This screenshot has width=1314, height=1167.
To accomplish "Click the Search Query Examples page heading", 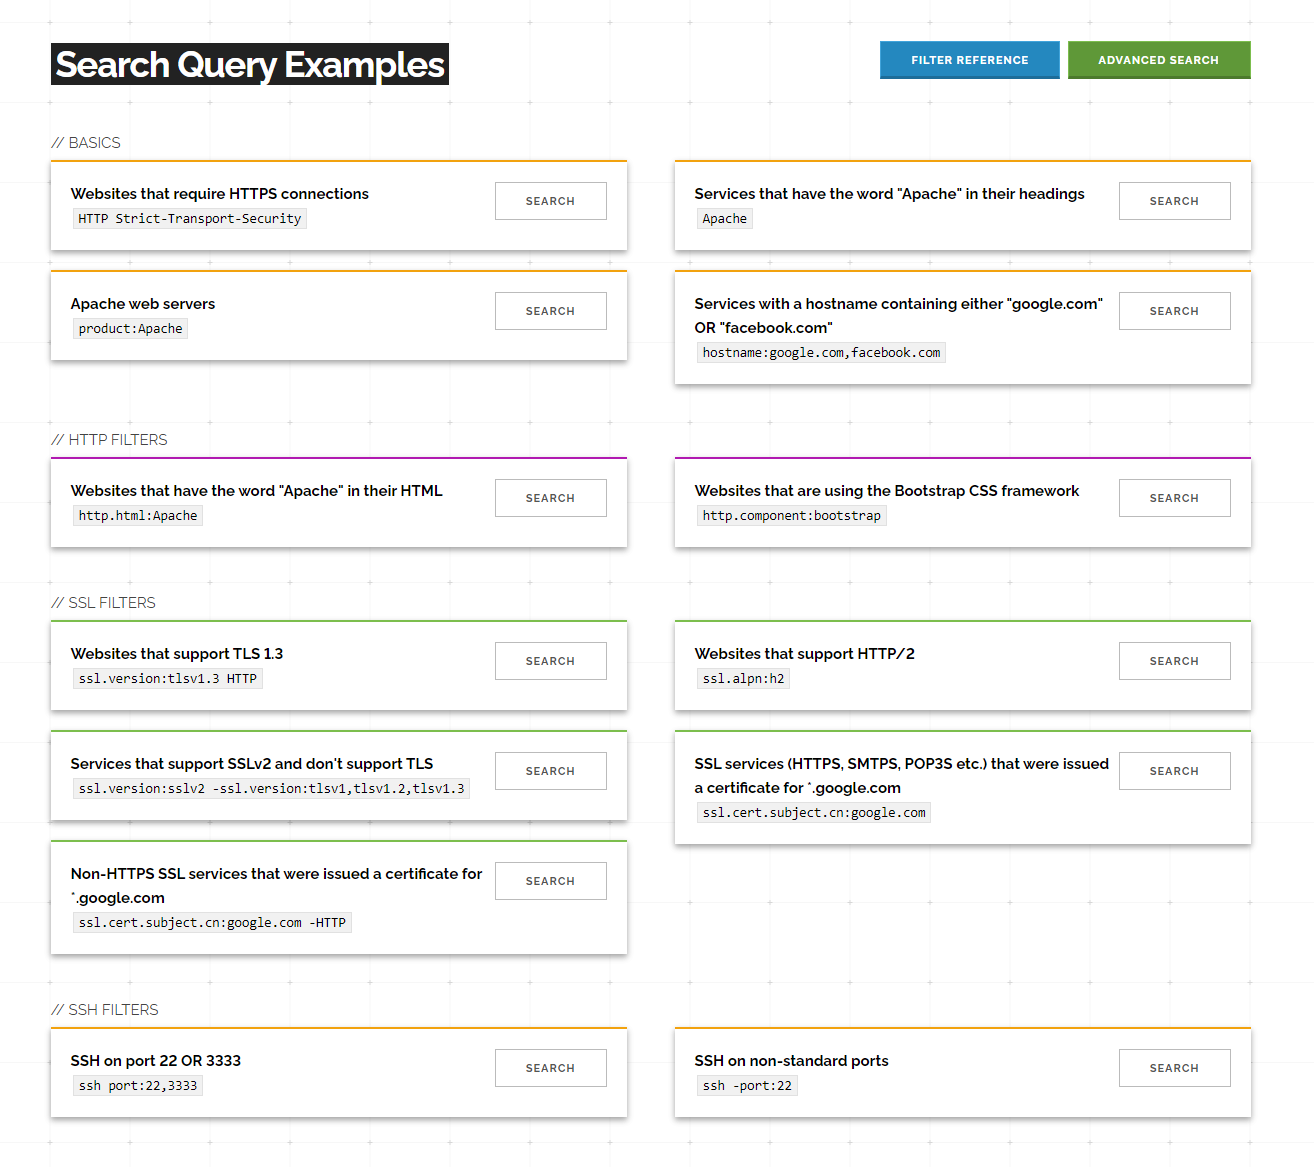I will point(250,64).
